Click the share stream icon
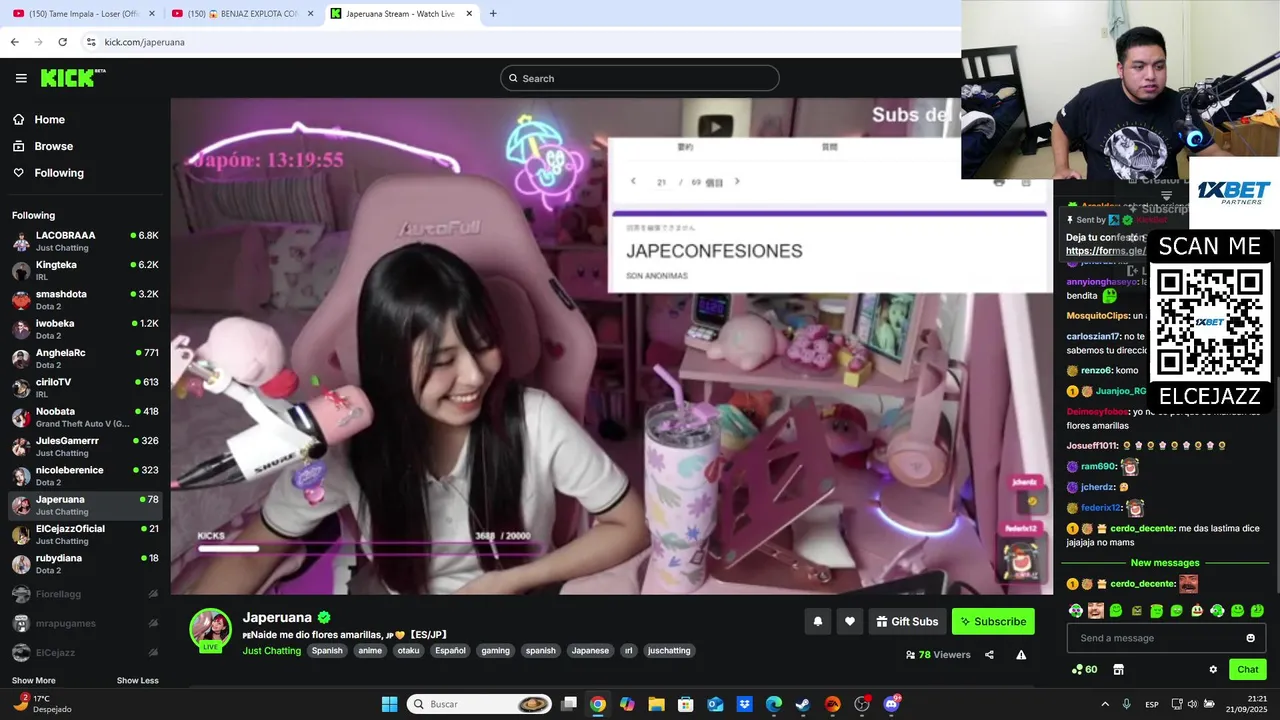The width and height of the screenshot is (1280, 720). (x=989, y=655)
